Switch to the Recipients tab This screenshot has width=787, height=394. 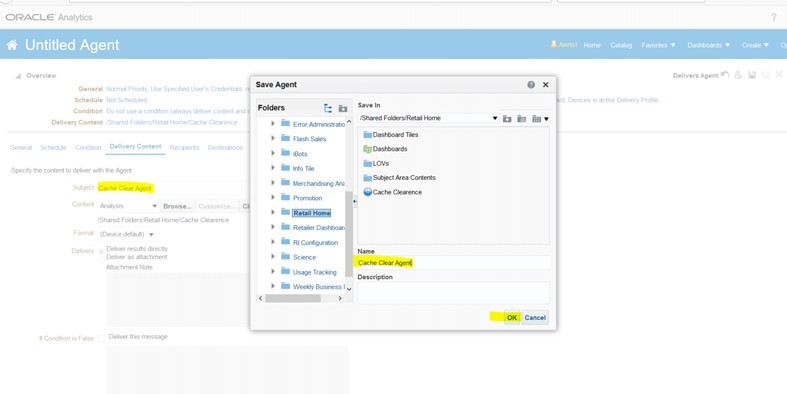(x=184, y=148)
